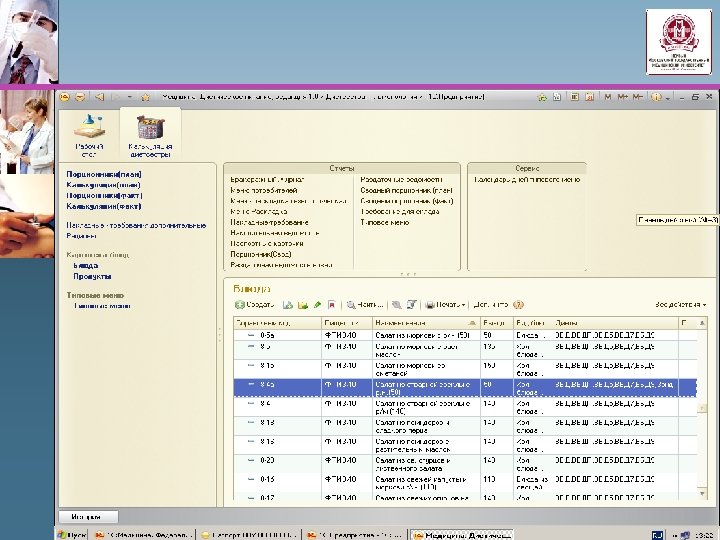Click the help question mark icon
Image resolution: width=720 pixels, height=540 pixels.
pyautogui.click(x=518, y=305)
